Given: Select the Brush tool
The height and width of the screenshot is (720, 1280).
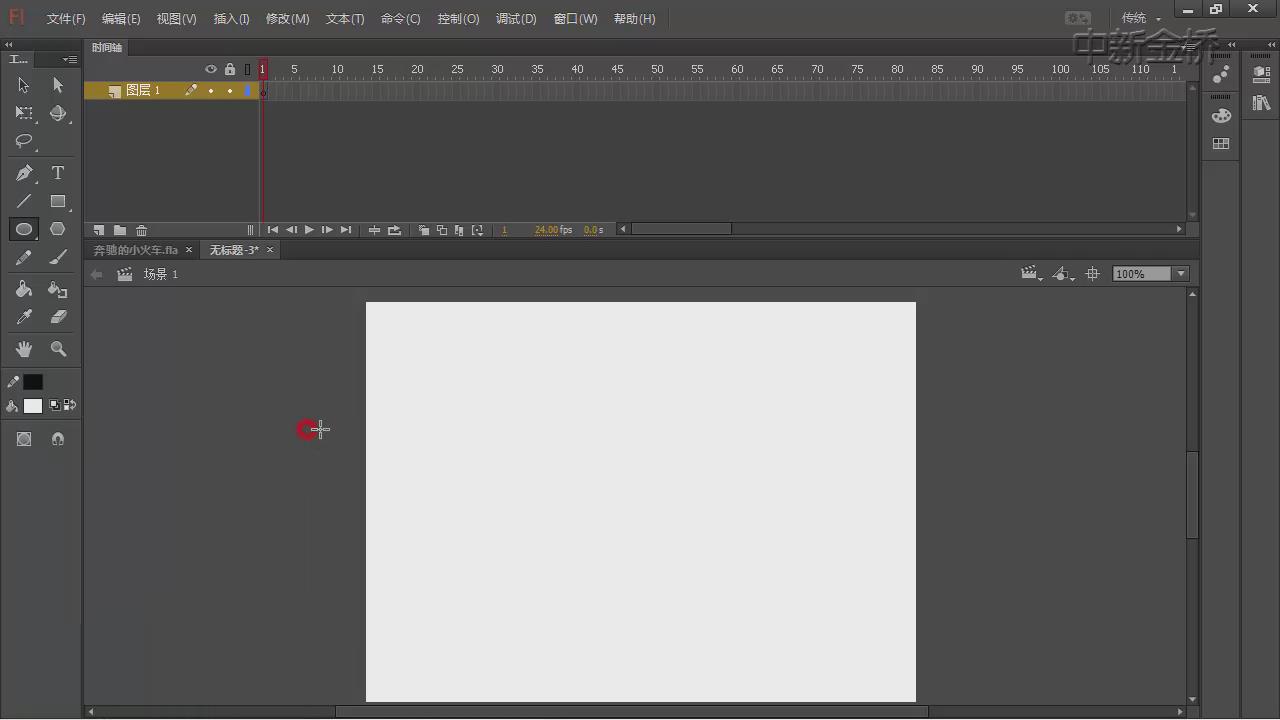Looking at the screenshot, I should coord(58,257).
